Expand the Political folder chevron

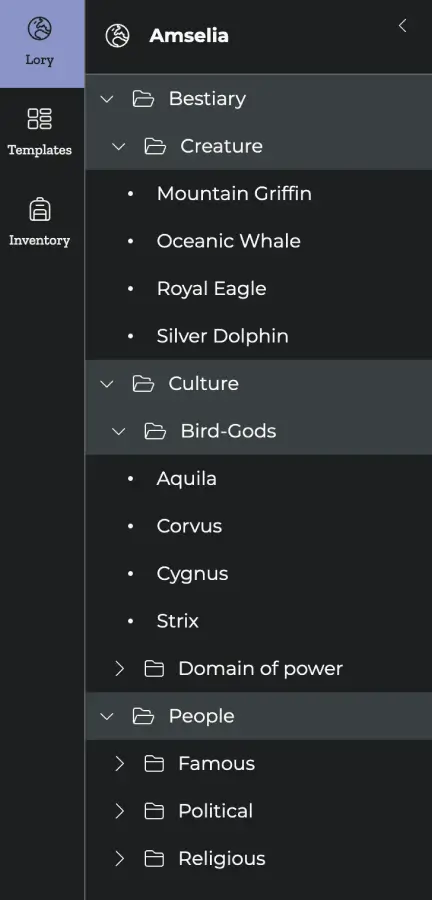[x=119, y=811]
